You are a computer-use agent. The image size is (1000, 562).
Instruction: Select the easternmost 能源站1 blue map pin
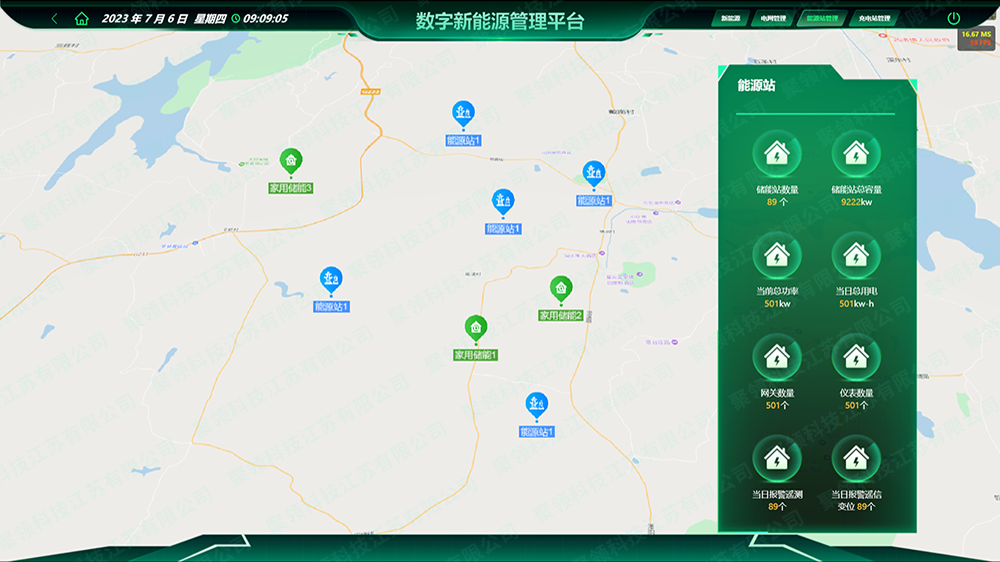pos(594,175)
